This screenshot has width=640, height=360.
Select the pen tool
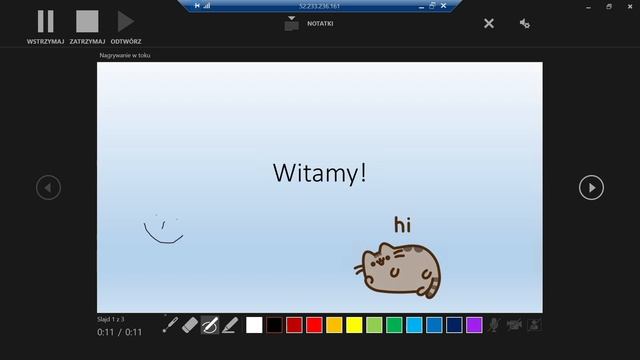pos(210,325)
